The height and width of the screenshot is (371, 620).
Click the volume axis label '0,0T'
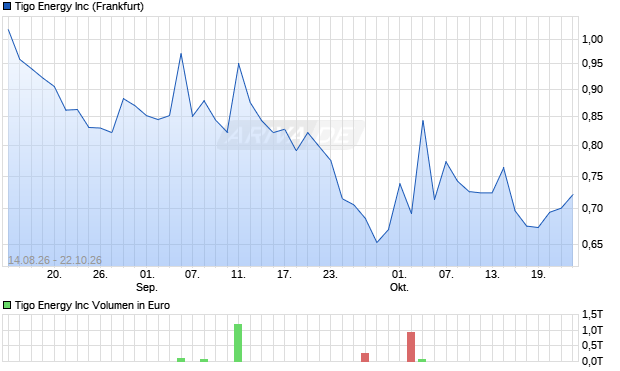coord(592,361)
